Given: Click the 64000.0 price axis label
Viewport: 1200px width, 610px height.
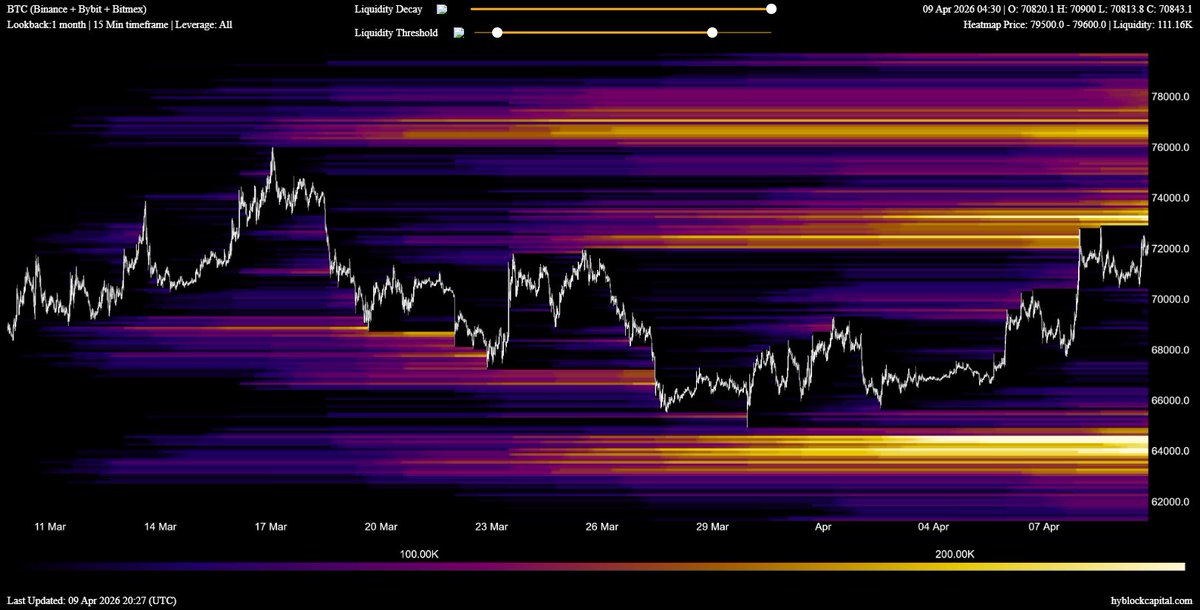Looking at the screenshot, I should click(x=1168, y=452).
